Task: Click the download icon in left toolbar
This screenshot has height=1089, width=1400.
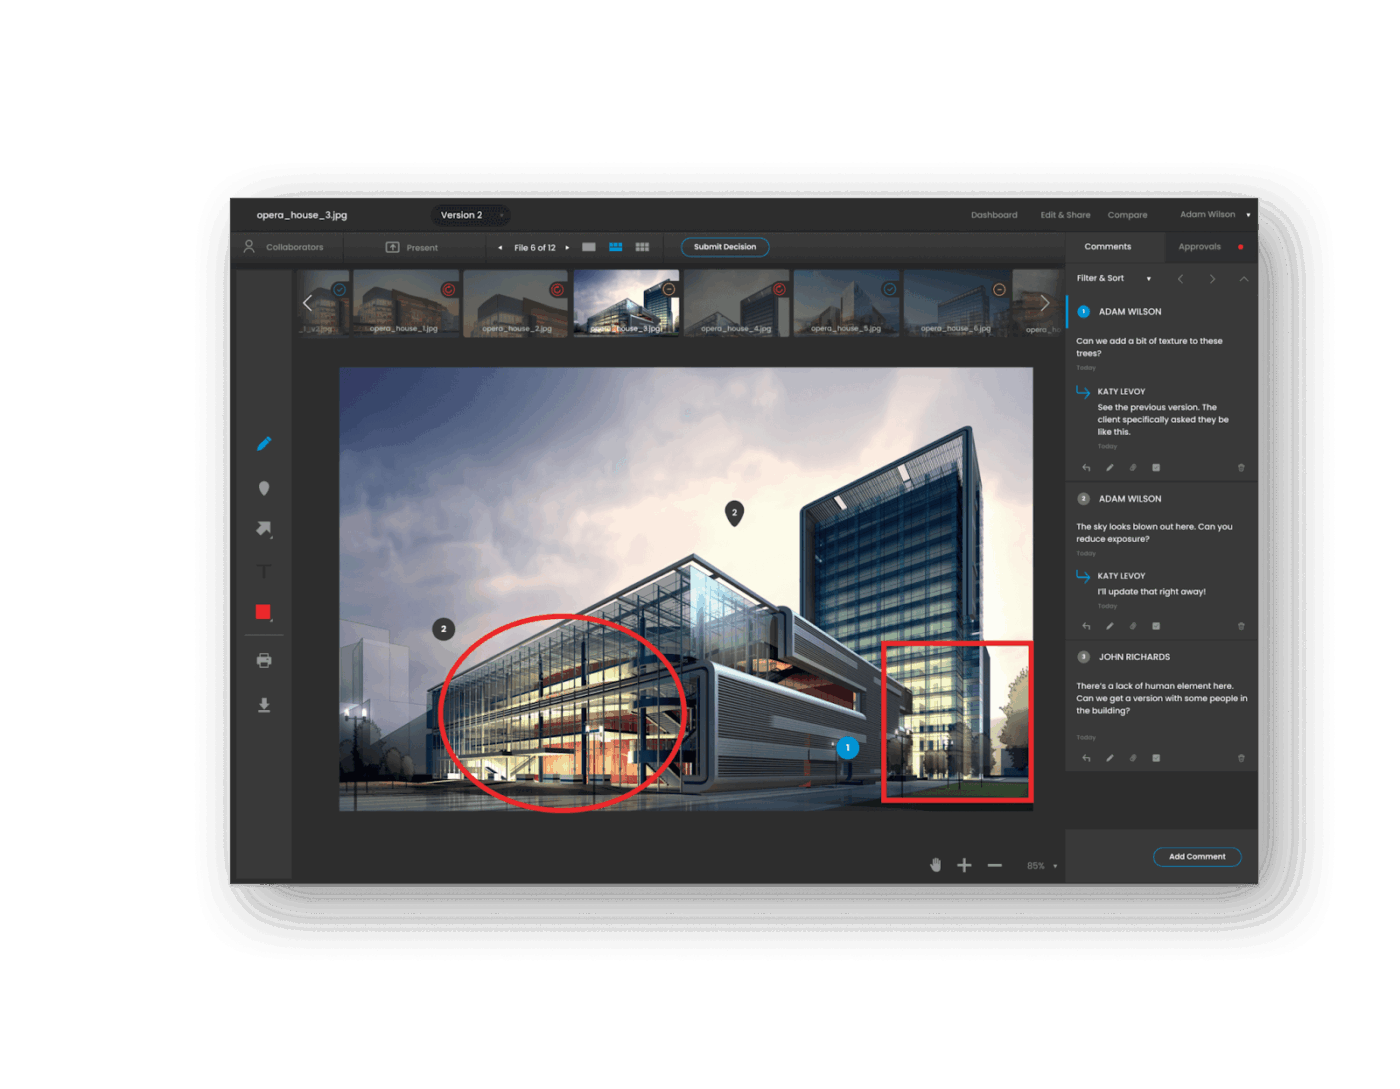Action: [x=264, y=705]
